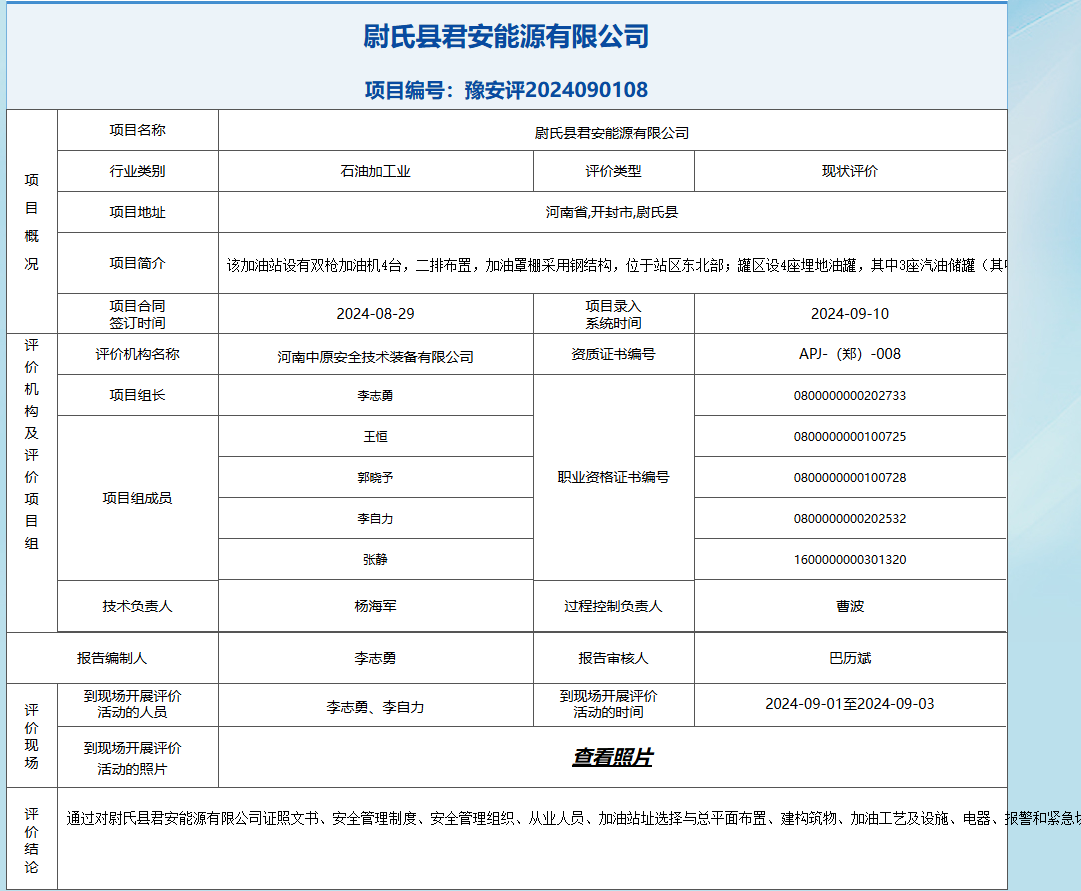Click the 石油加工业 cell
Image resolution: width=1081 pixels, height=891 pixels.
(376, 171)
